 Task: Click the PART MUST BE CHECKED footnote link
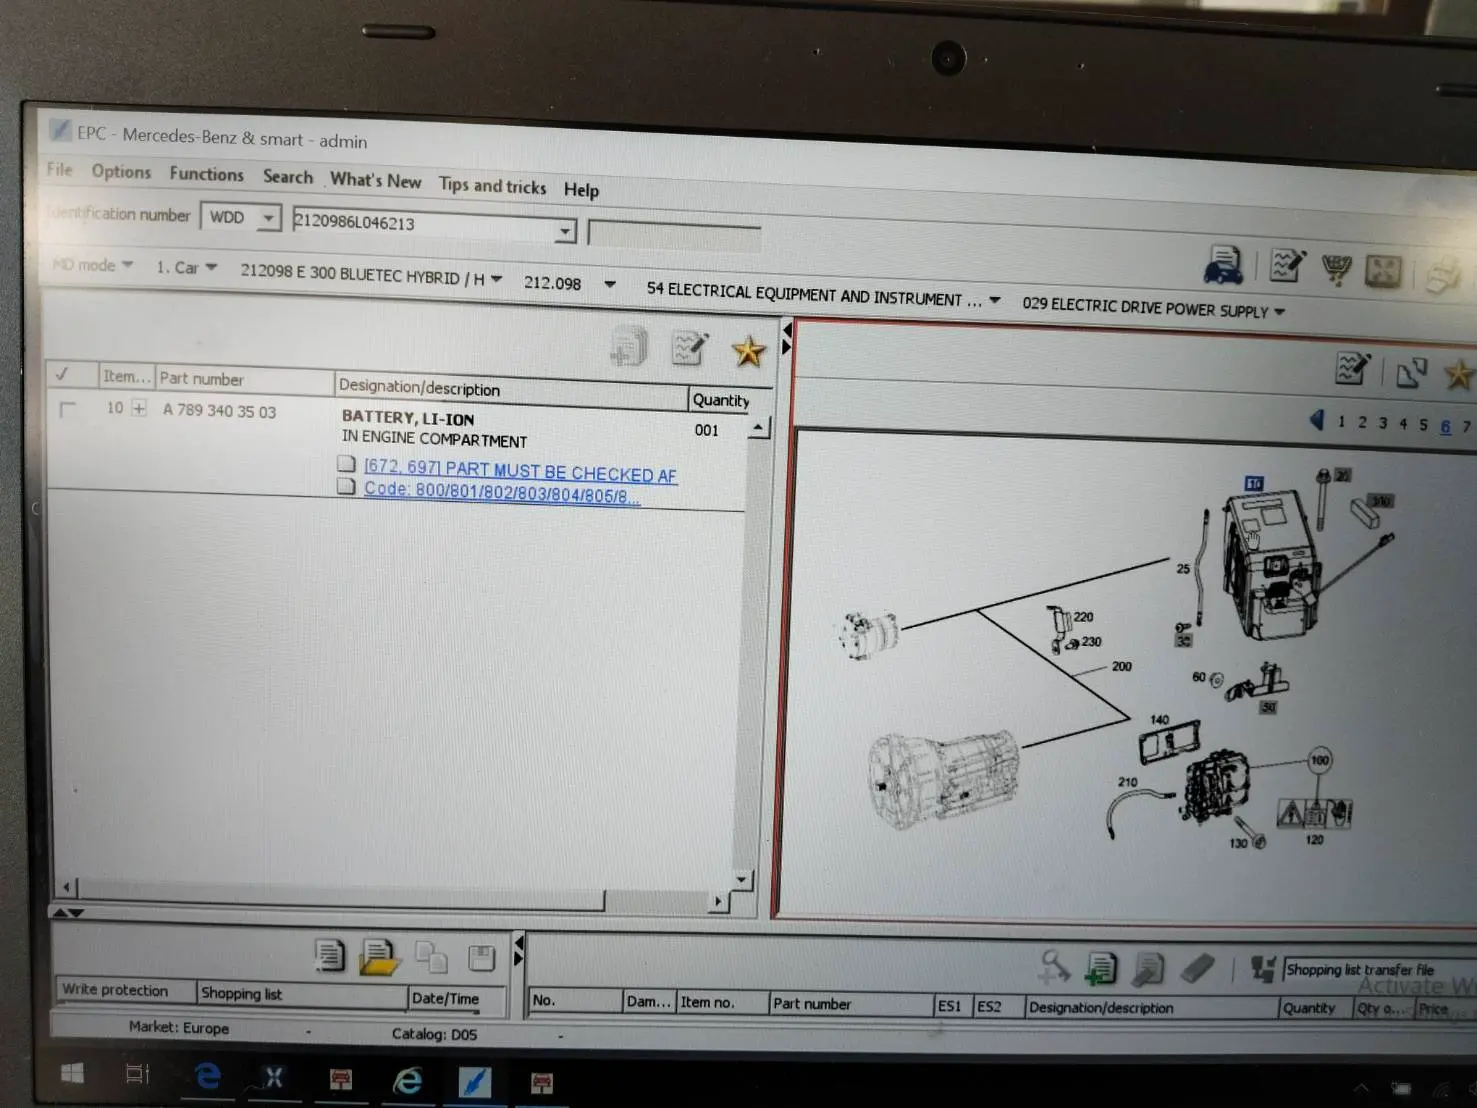[x=520, y=471]
